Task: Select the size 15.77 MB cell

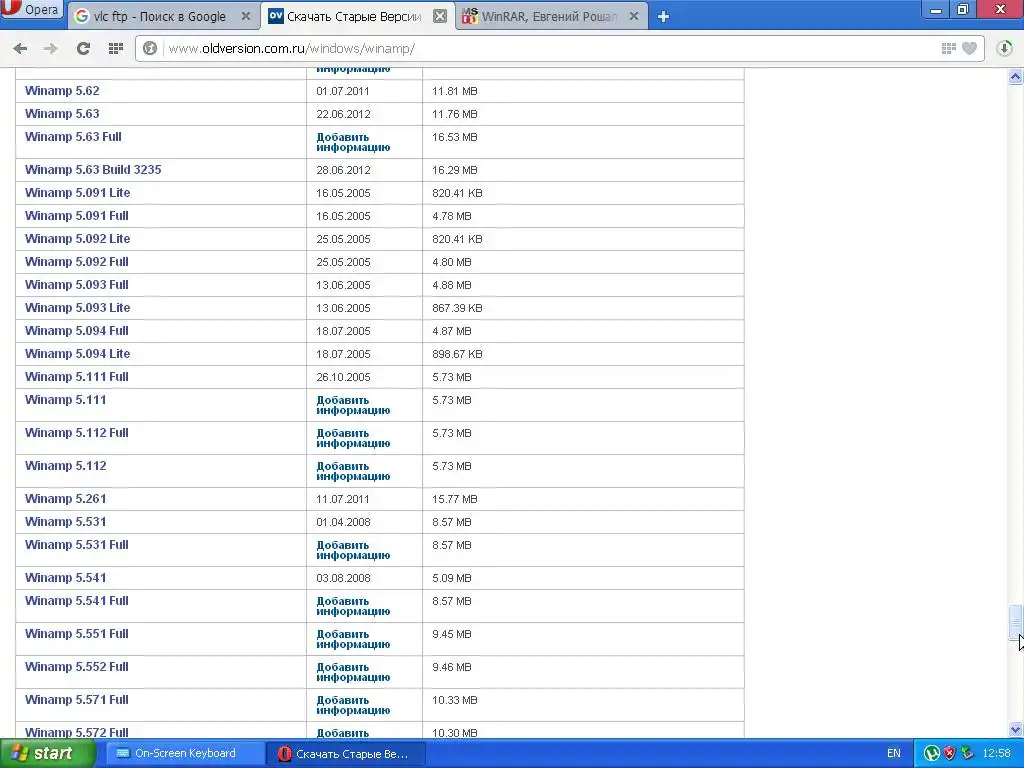Action: click(455, 499)
